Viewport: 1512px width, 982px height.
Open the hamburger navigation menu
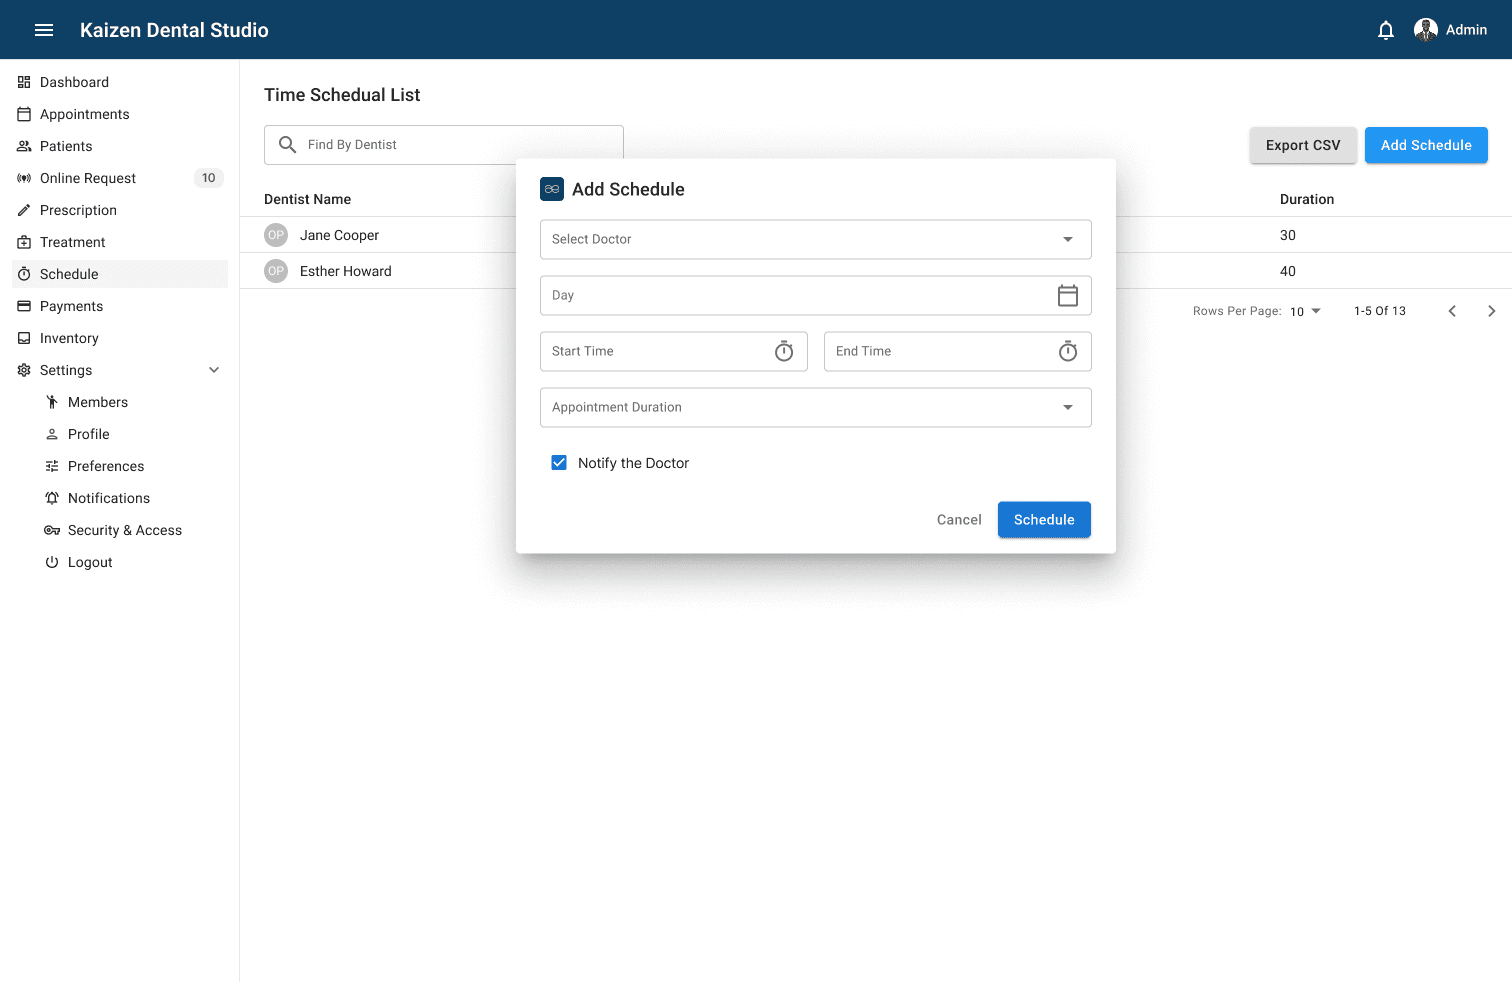(x=44, y=30)
